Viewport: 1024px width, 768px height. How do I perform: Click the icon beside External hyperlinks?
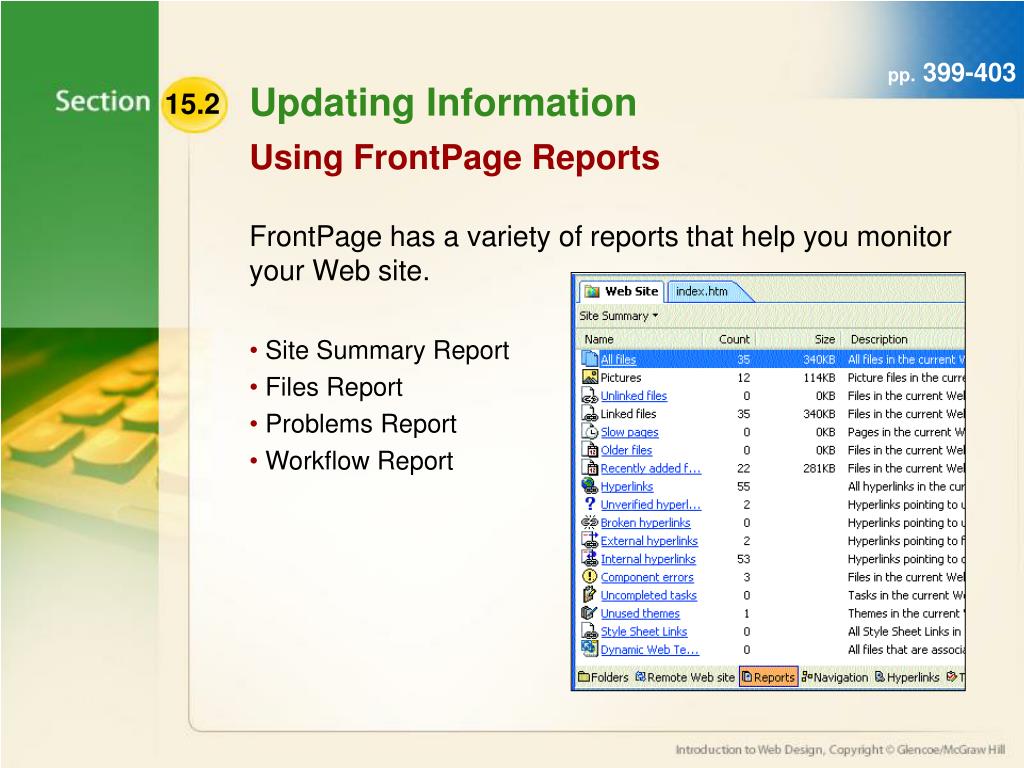[590, 541]
